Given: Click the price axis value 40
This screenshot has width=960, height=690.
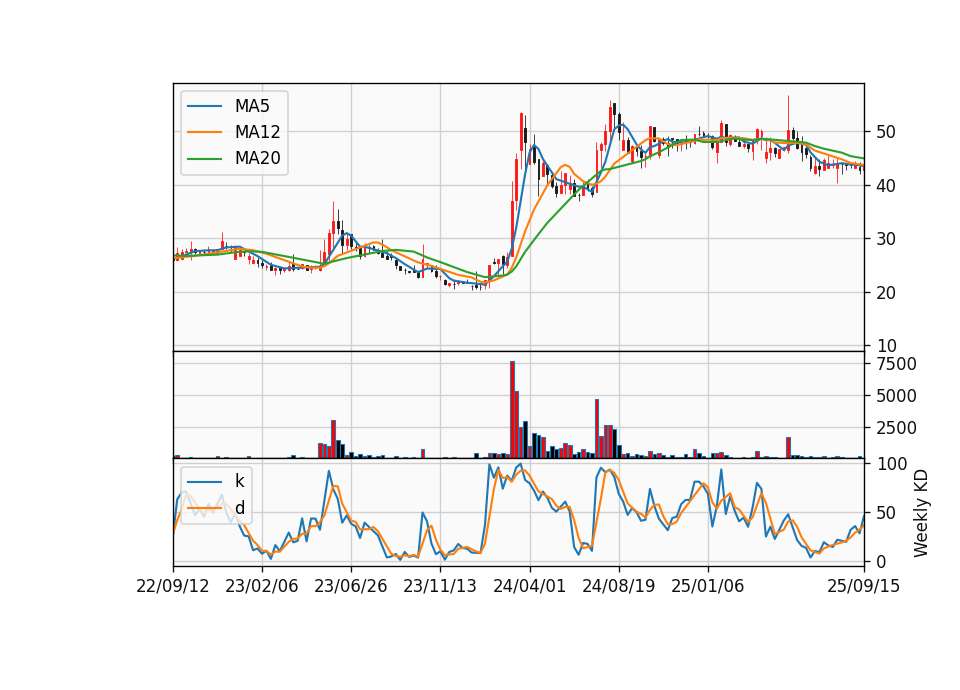Looking at the screenshot, I should click(x=886, y=186).
